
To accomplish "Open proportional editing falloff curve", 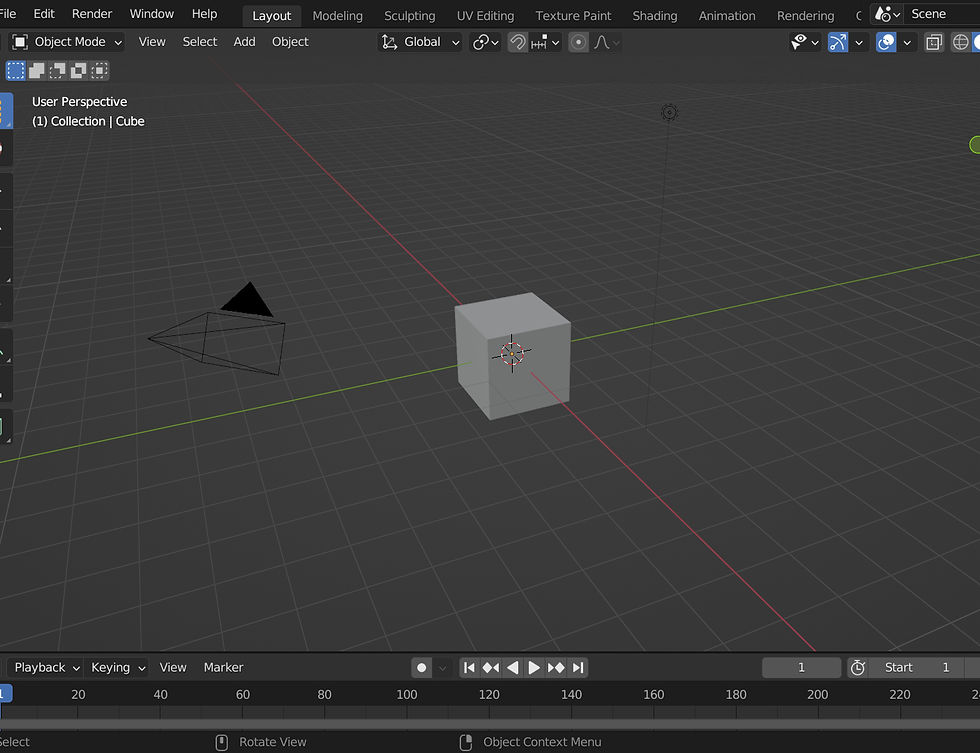I will click(x=601, y=42).
